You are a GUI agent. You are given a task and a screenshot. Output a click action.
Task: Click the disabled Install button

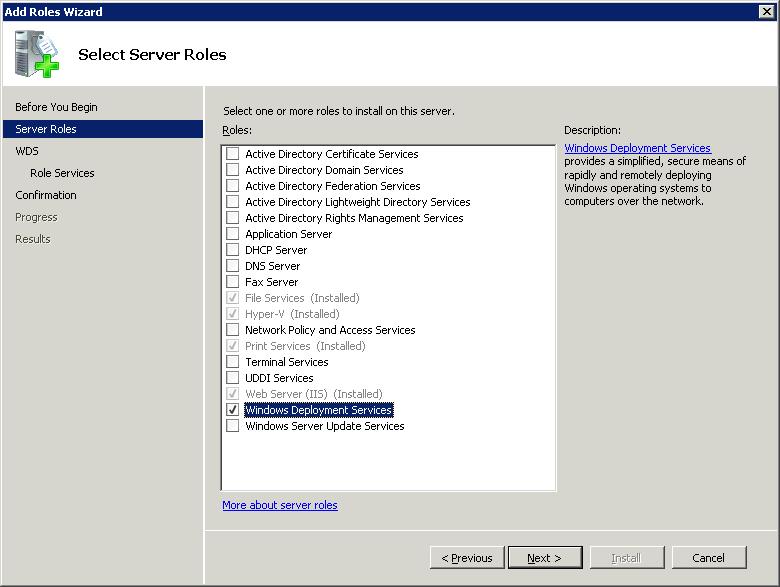coord(627,558)
